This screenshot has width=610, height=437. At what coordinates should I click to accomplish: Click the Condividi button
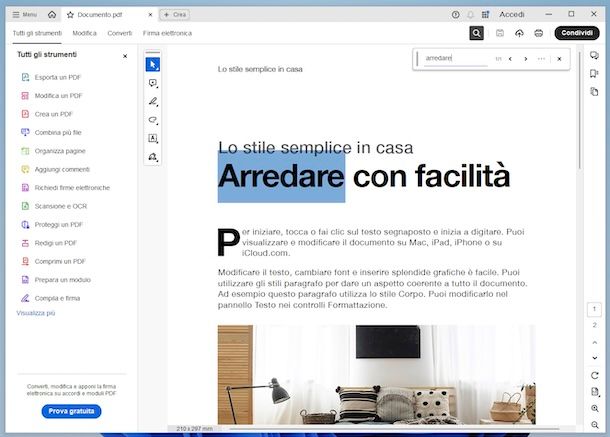click(577, 33)
